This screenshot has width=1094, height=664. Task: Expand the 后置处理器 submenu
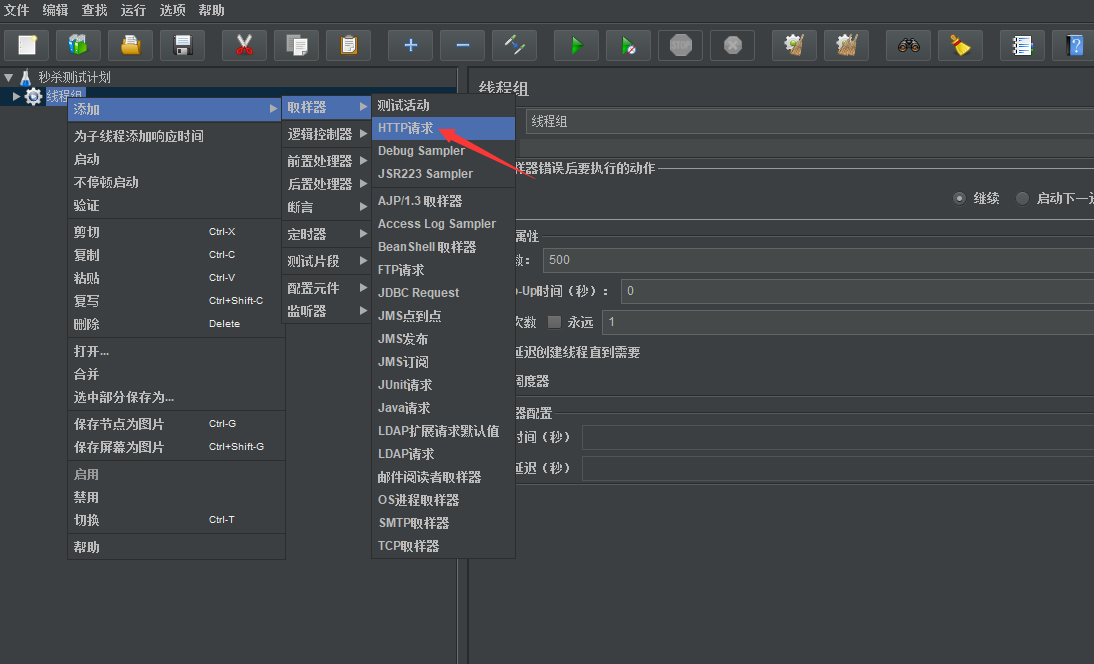tap(327, 184)
